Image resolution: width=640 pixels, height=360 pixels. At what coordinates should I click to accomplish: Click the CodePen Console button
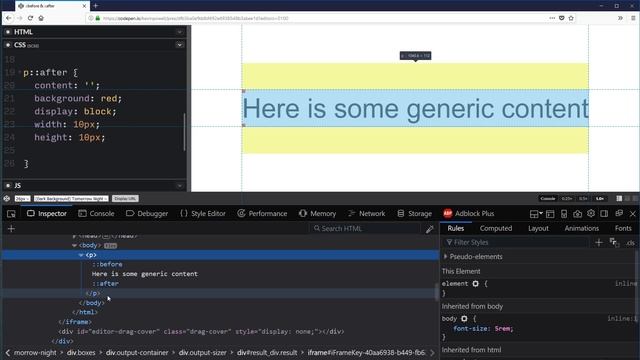click(548, 198)
